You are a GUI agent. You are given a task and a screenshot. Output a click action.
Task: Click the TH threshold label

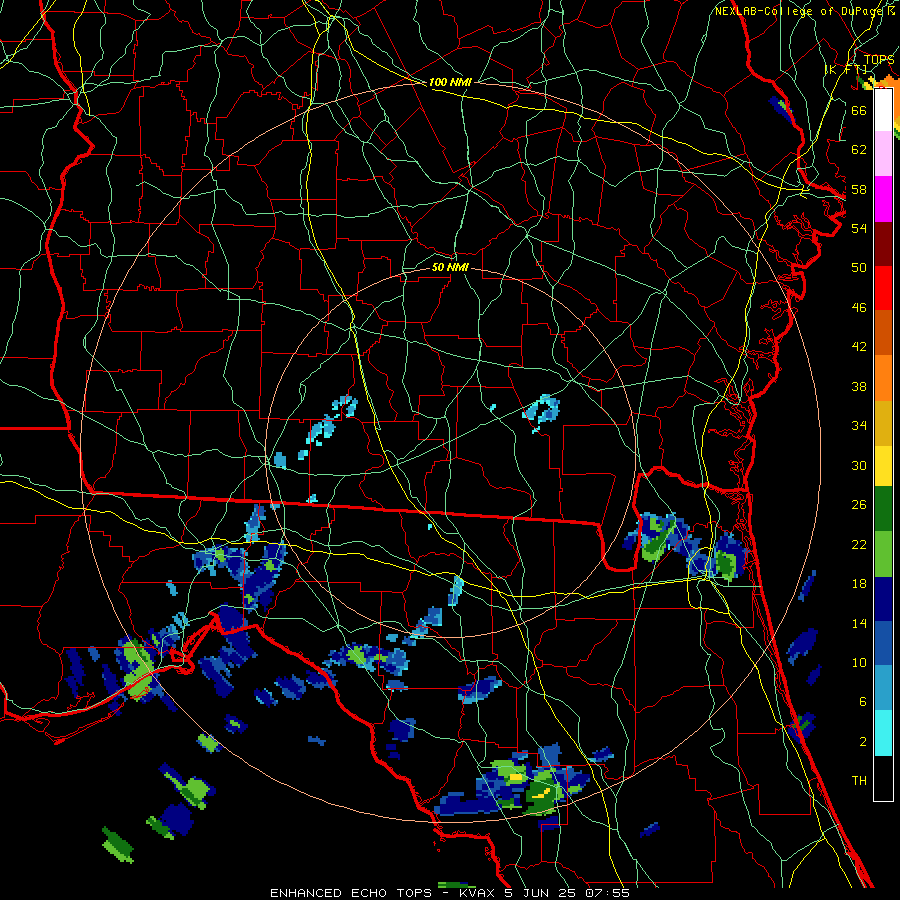click(x=859, y=781)
